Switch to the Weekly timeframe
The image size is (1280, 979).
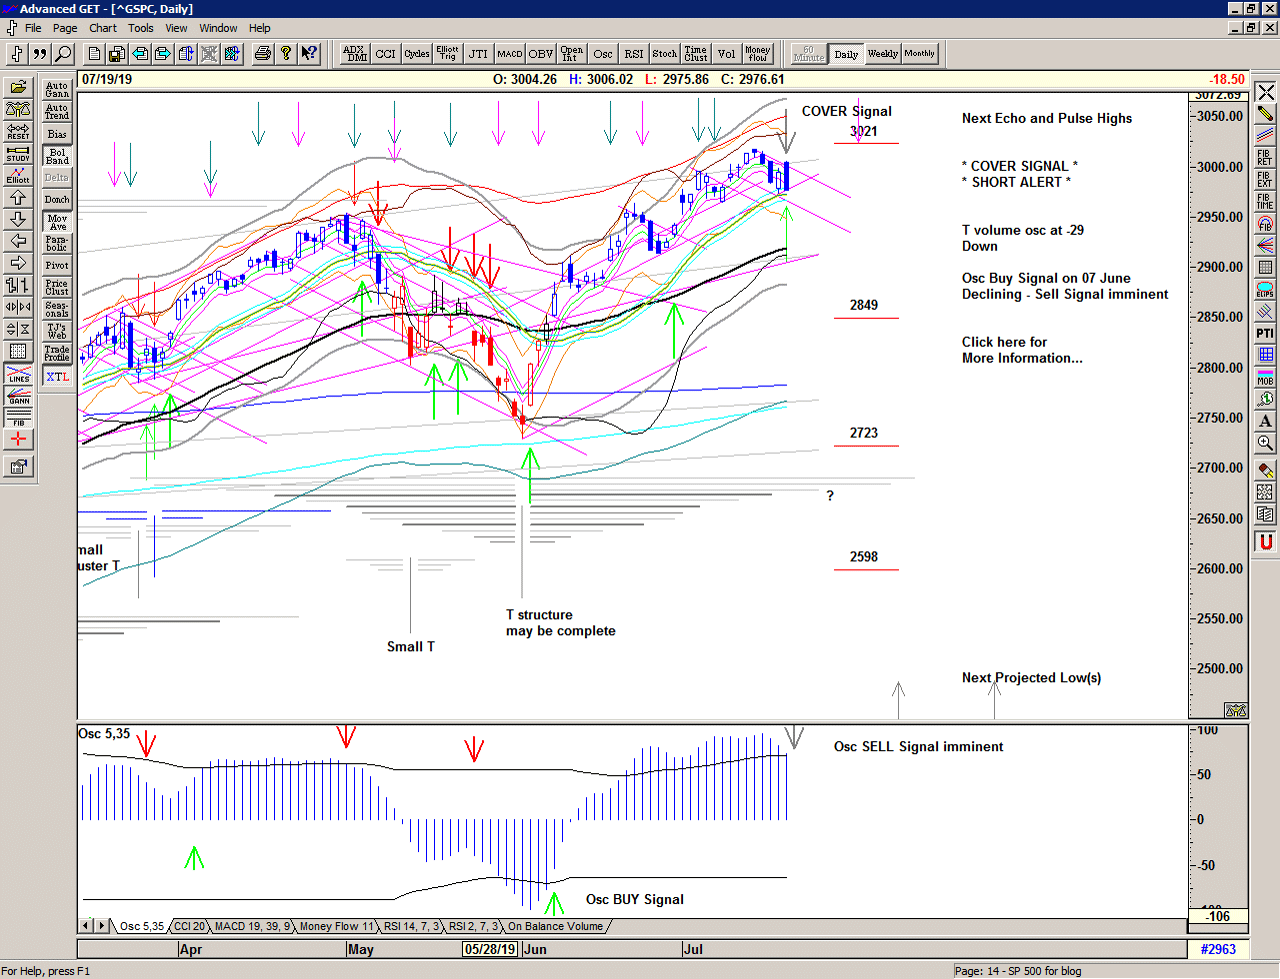coord(882,54)
